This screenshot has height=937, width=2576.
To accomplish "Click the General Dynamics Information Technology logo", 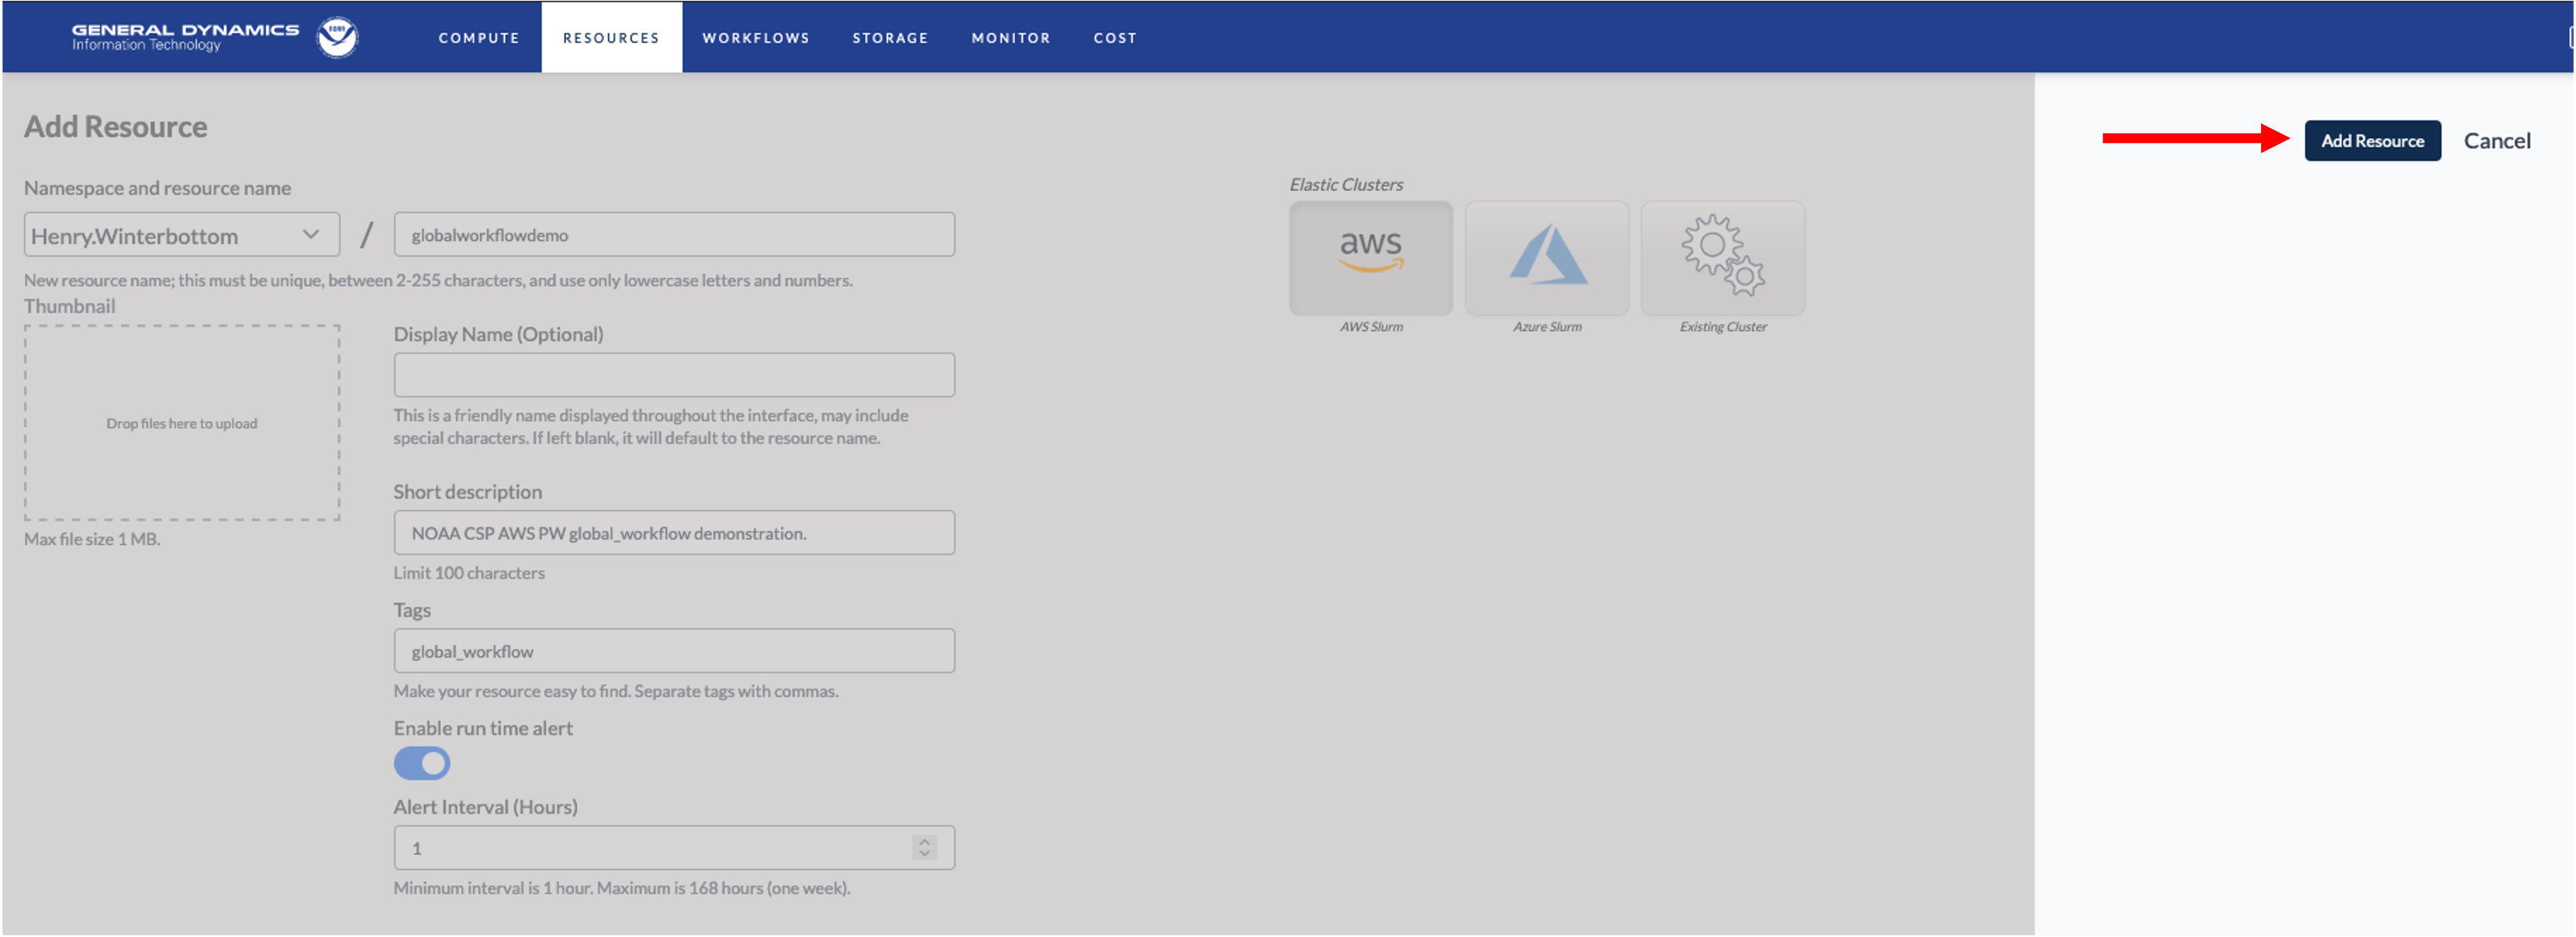I will [185, 37].
